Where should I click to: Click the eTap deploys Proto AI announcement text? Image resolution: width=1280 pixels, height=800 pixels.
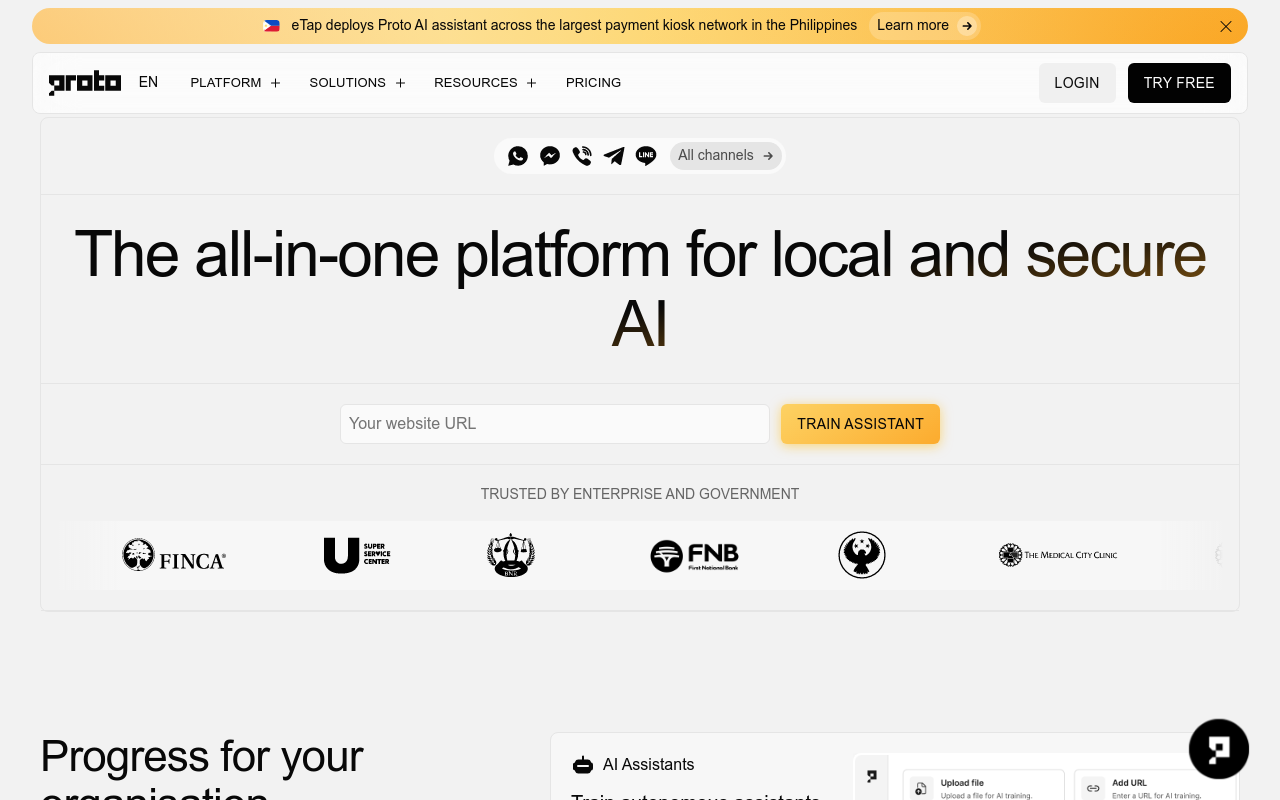(x=574, y=26)
